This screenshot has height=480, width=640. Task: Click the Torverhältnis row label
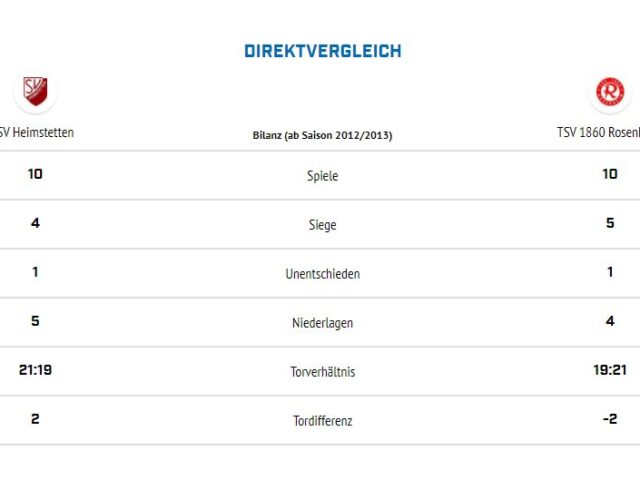(x=322, y=372)
